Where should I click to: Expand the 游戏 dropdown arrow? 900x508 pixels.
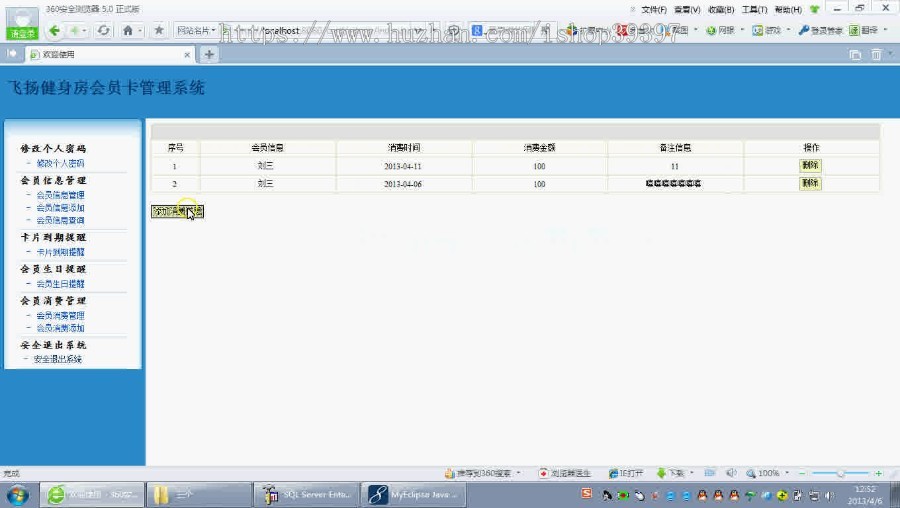pyautogui.click(x=788, y=30)
